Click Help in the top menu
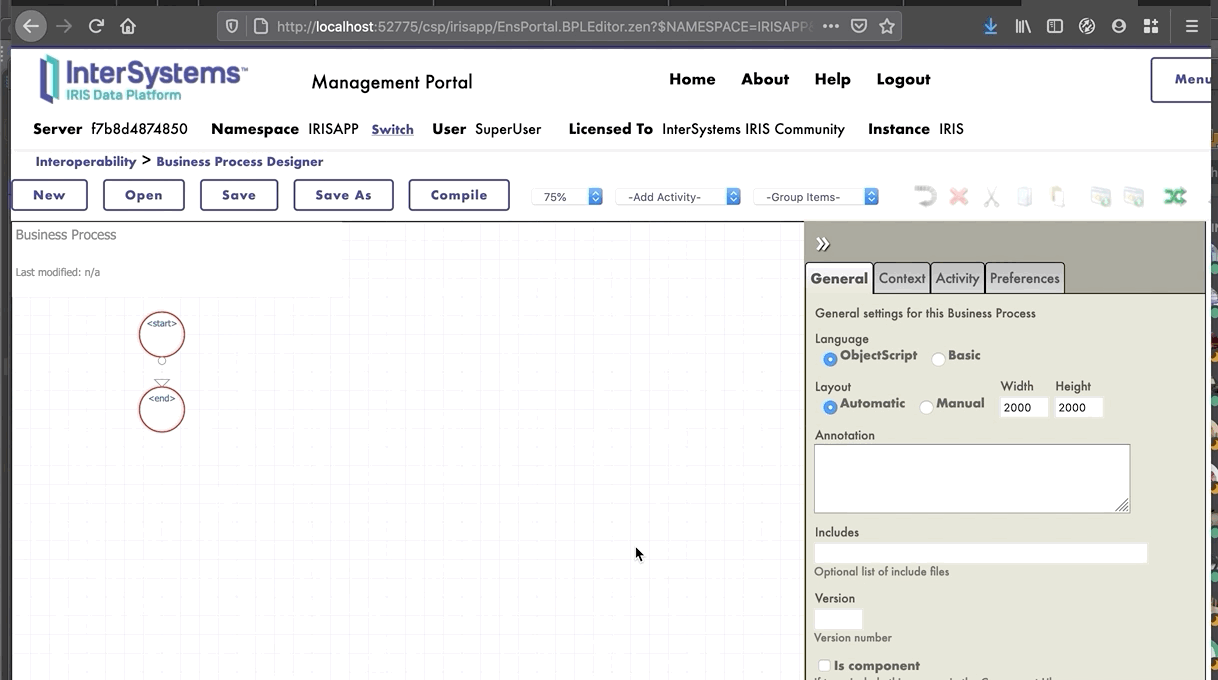 [x=832, y=79]
